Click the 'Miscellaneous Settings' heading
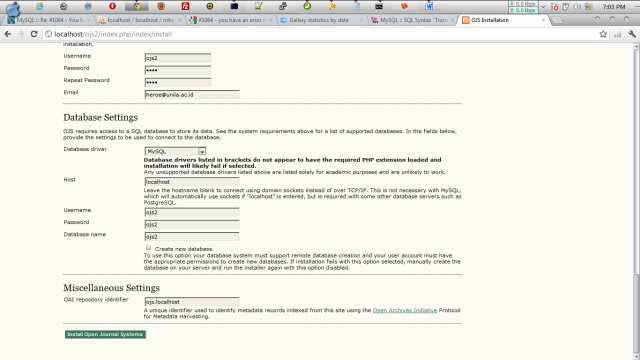640x360 pixels. click(x=111, y=288)
